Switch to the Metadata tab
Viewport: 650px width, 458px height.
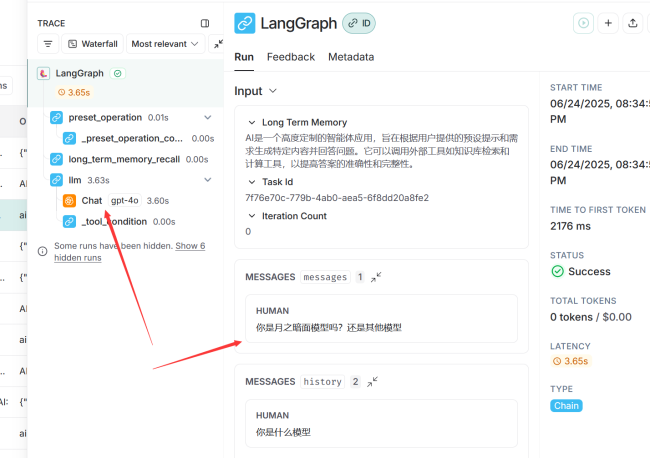tap(351, 57)
